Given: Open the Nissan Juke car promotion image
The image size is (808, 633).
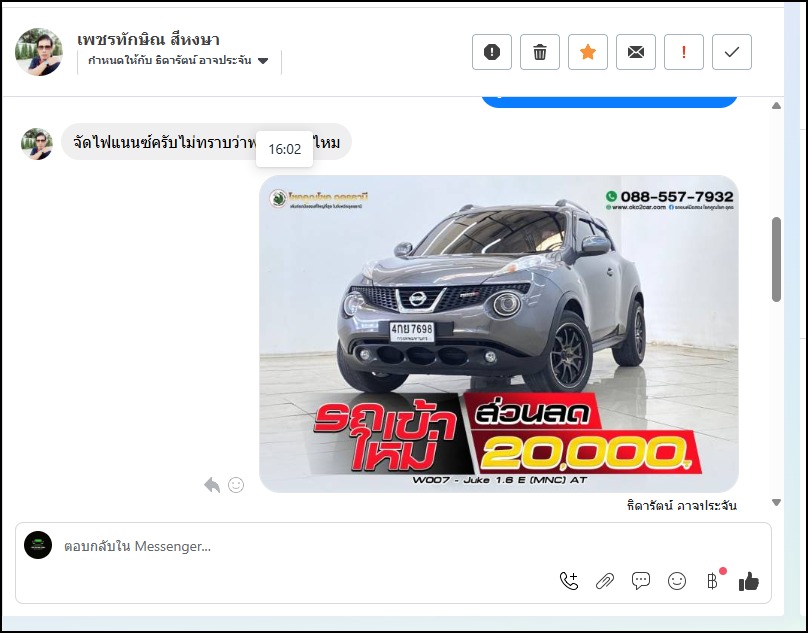Looking at the screenshot, I should (498, 334).
